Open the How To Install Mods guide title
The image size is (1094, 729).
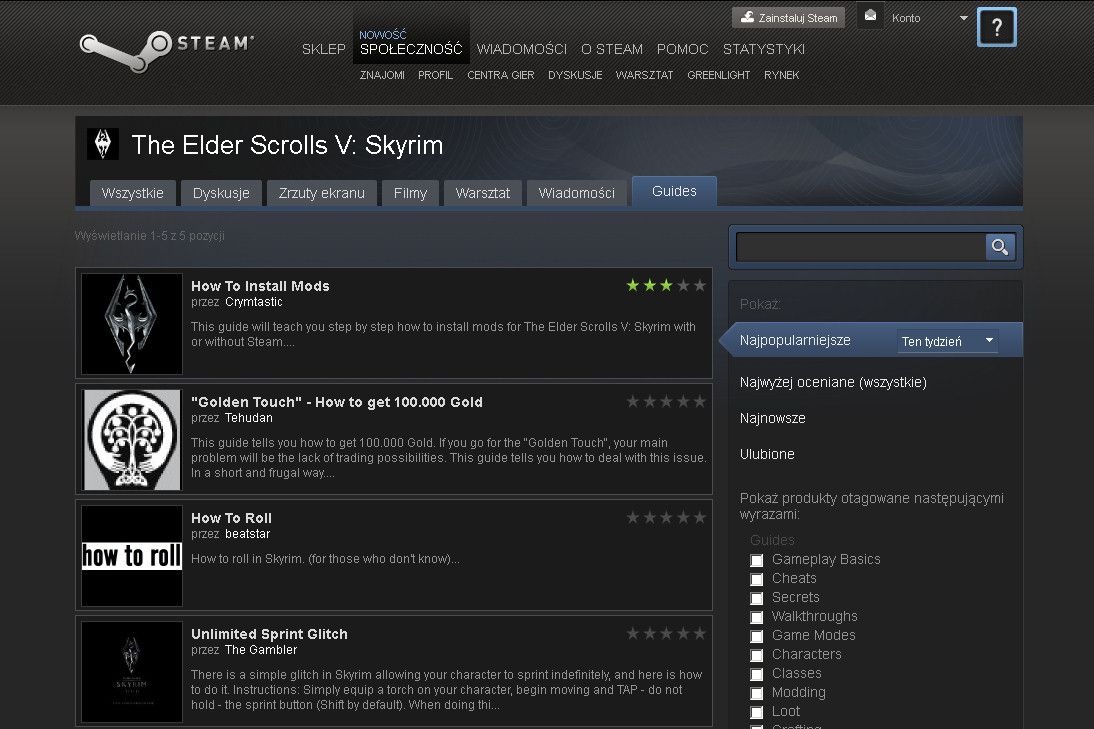(260, 286)
